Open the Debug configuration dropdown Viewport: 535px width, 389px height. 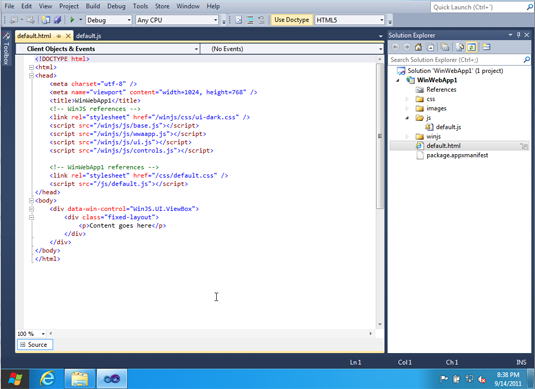(129, 20)
